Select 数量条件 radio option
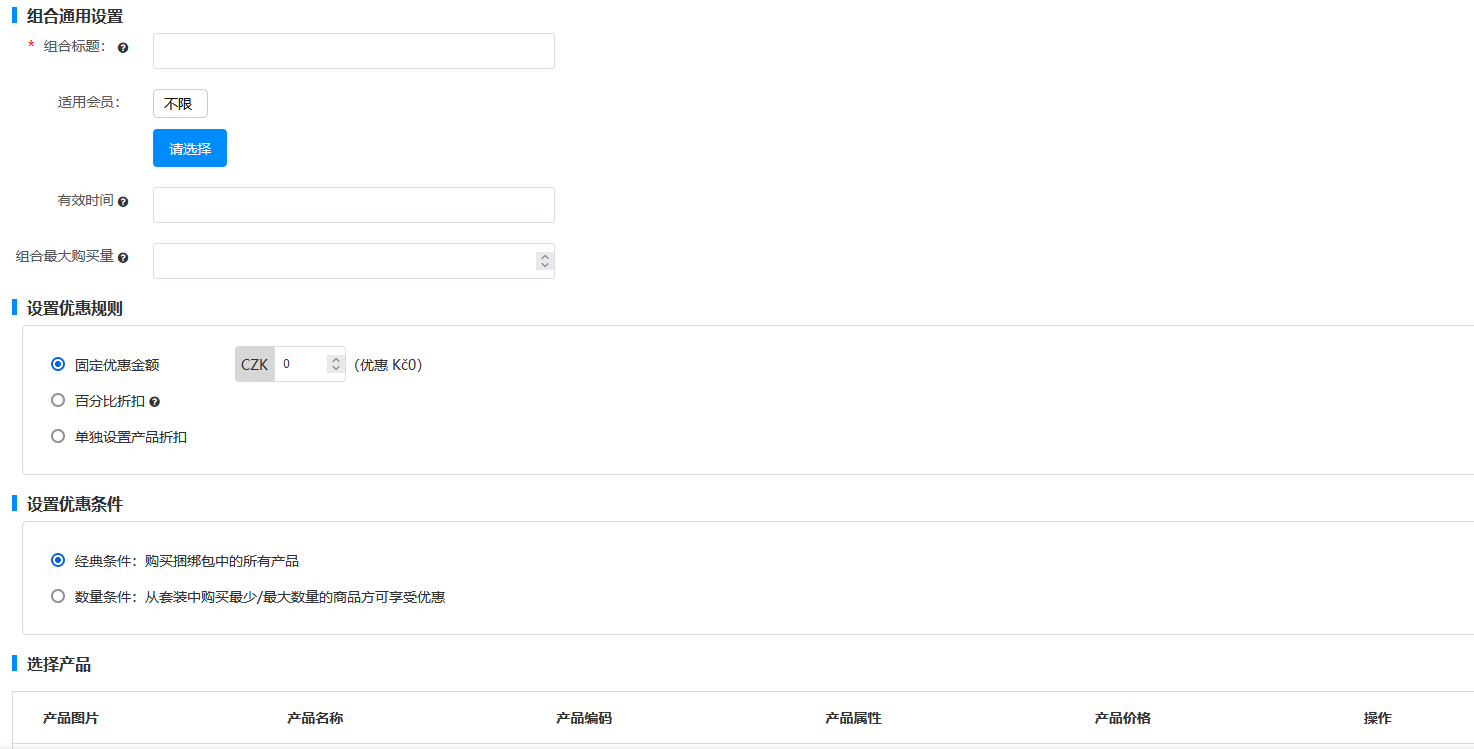This screenshot has width=1474, height=749. point(58,597)
